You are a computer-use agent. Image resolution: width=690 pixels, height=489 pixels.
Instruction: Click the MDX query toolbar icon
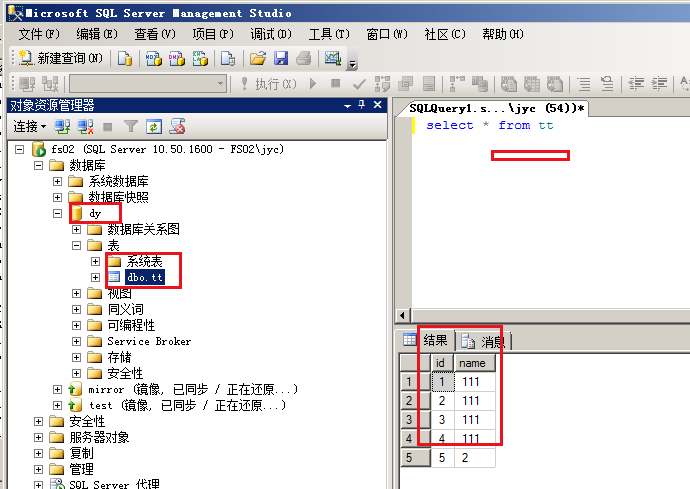pos(153,58)
